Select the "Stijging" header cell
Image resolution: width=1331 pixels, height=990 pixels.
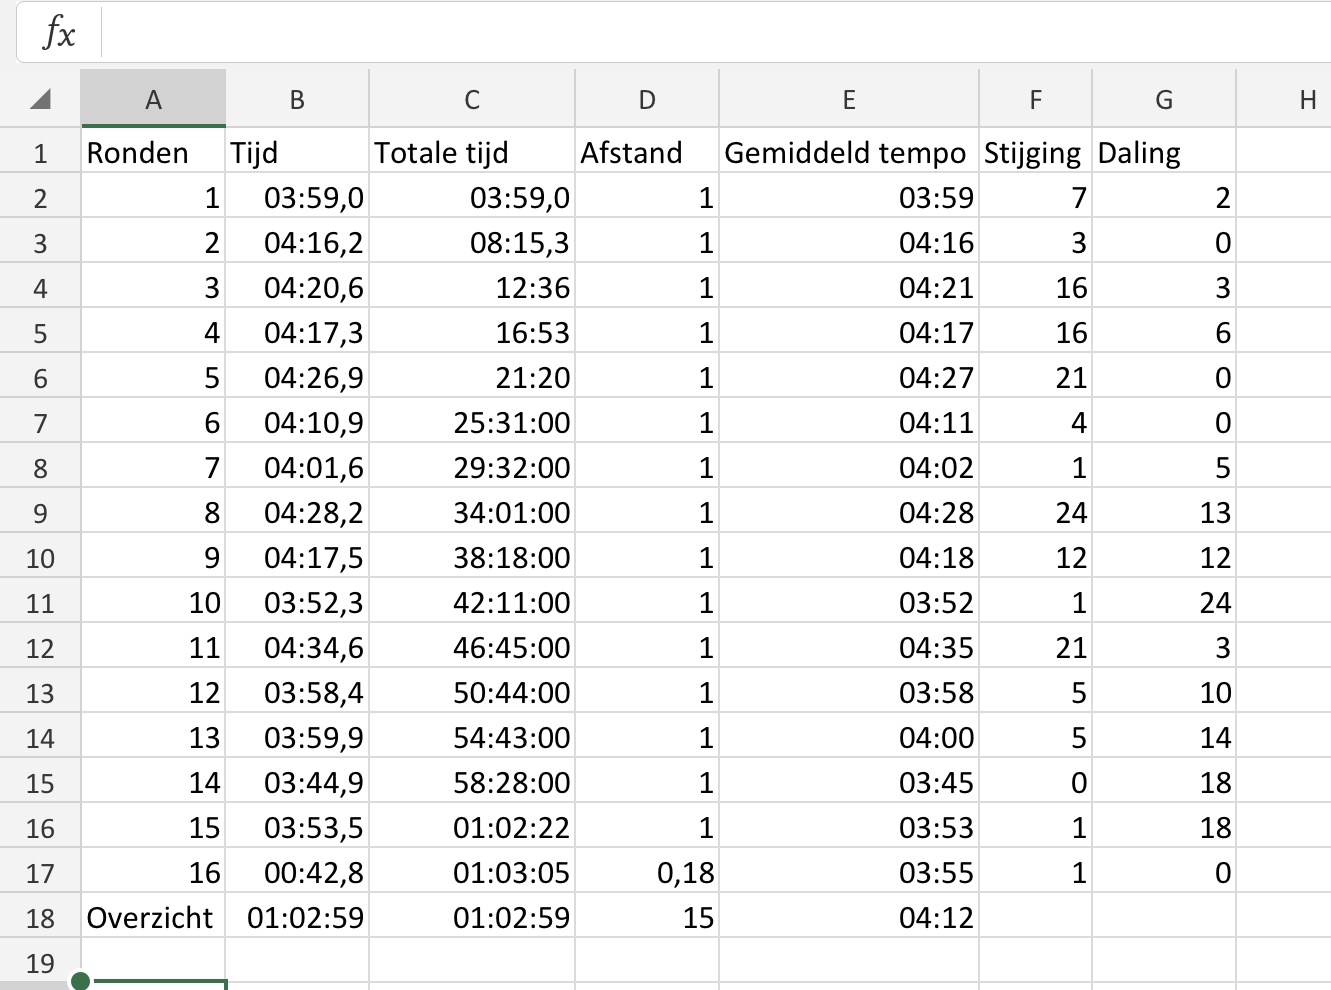pos(1035,153)
